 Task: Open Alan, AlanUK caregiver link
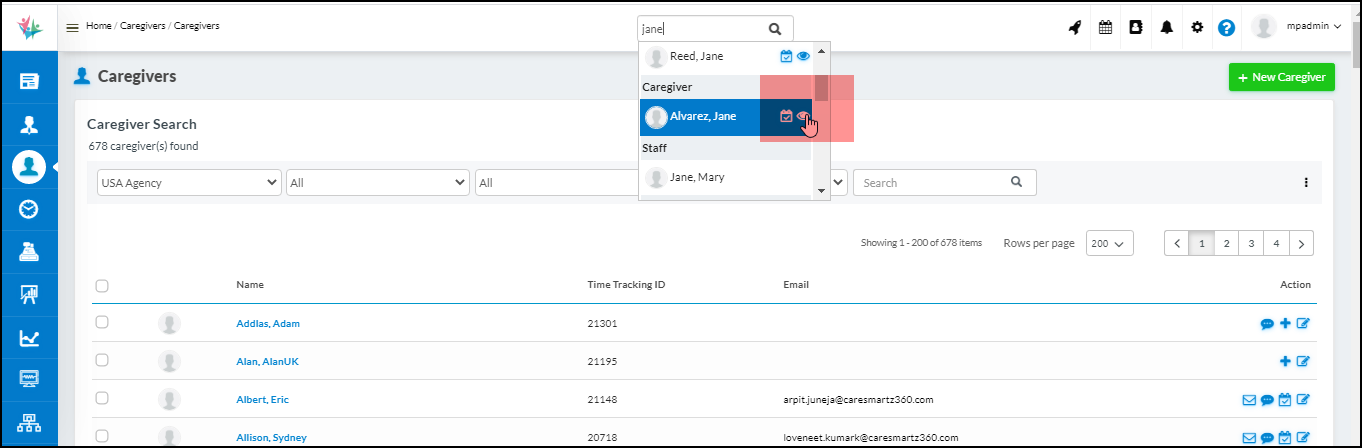coord(267,361)
